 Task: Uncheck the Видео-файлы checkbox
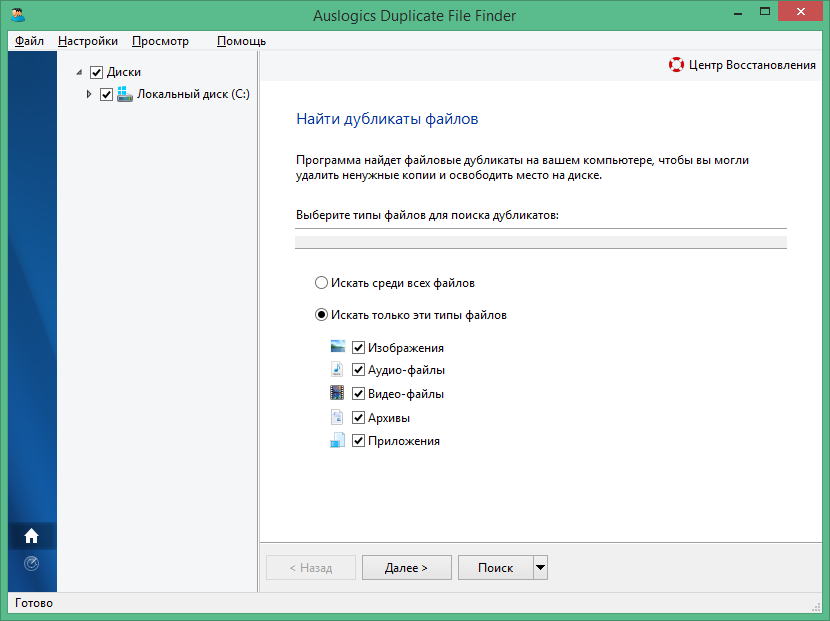click(358, 393)
